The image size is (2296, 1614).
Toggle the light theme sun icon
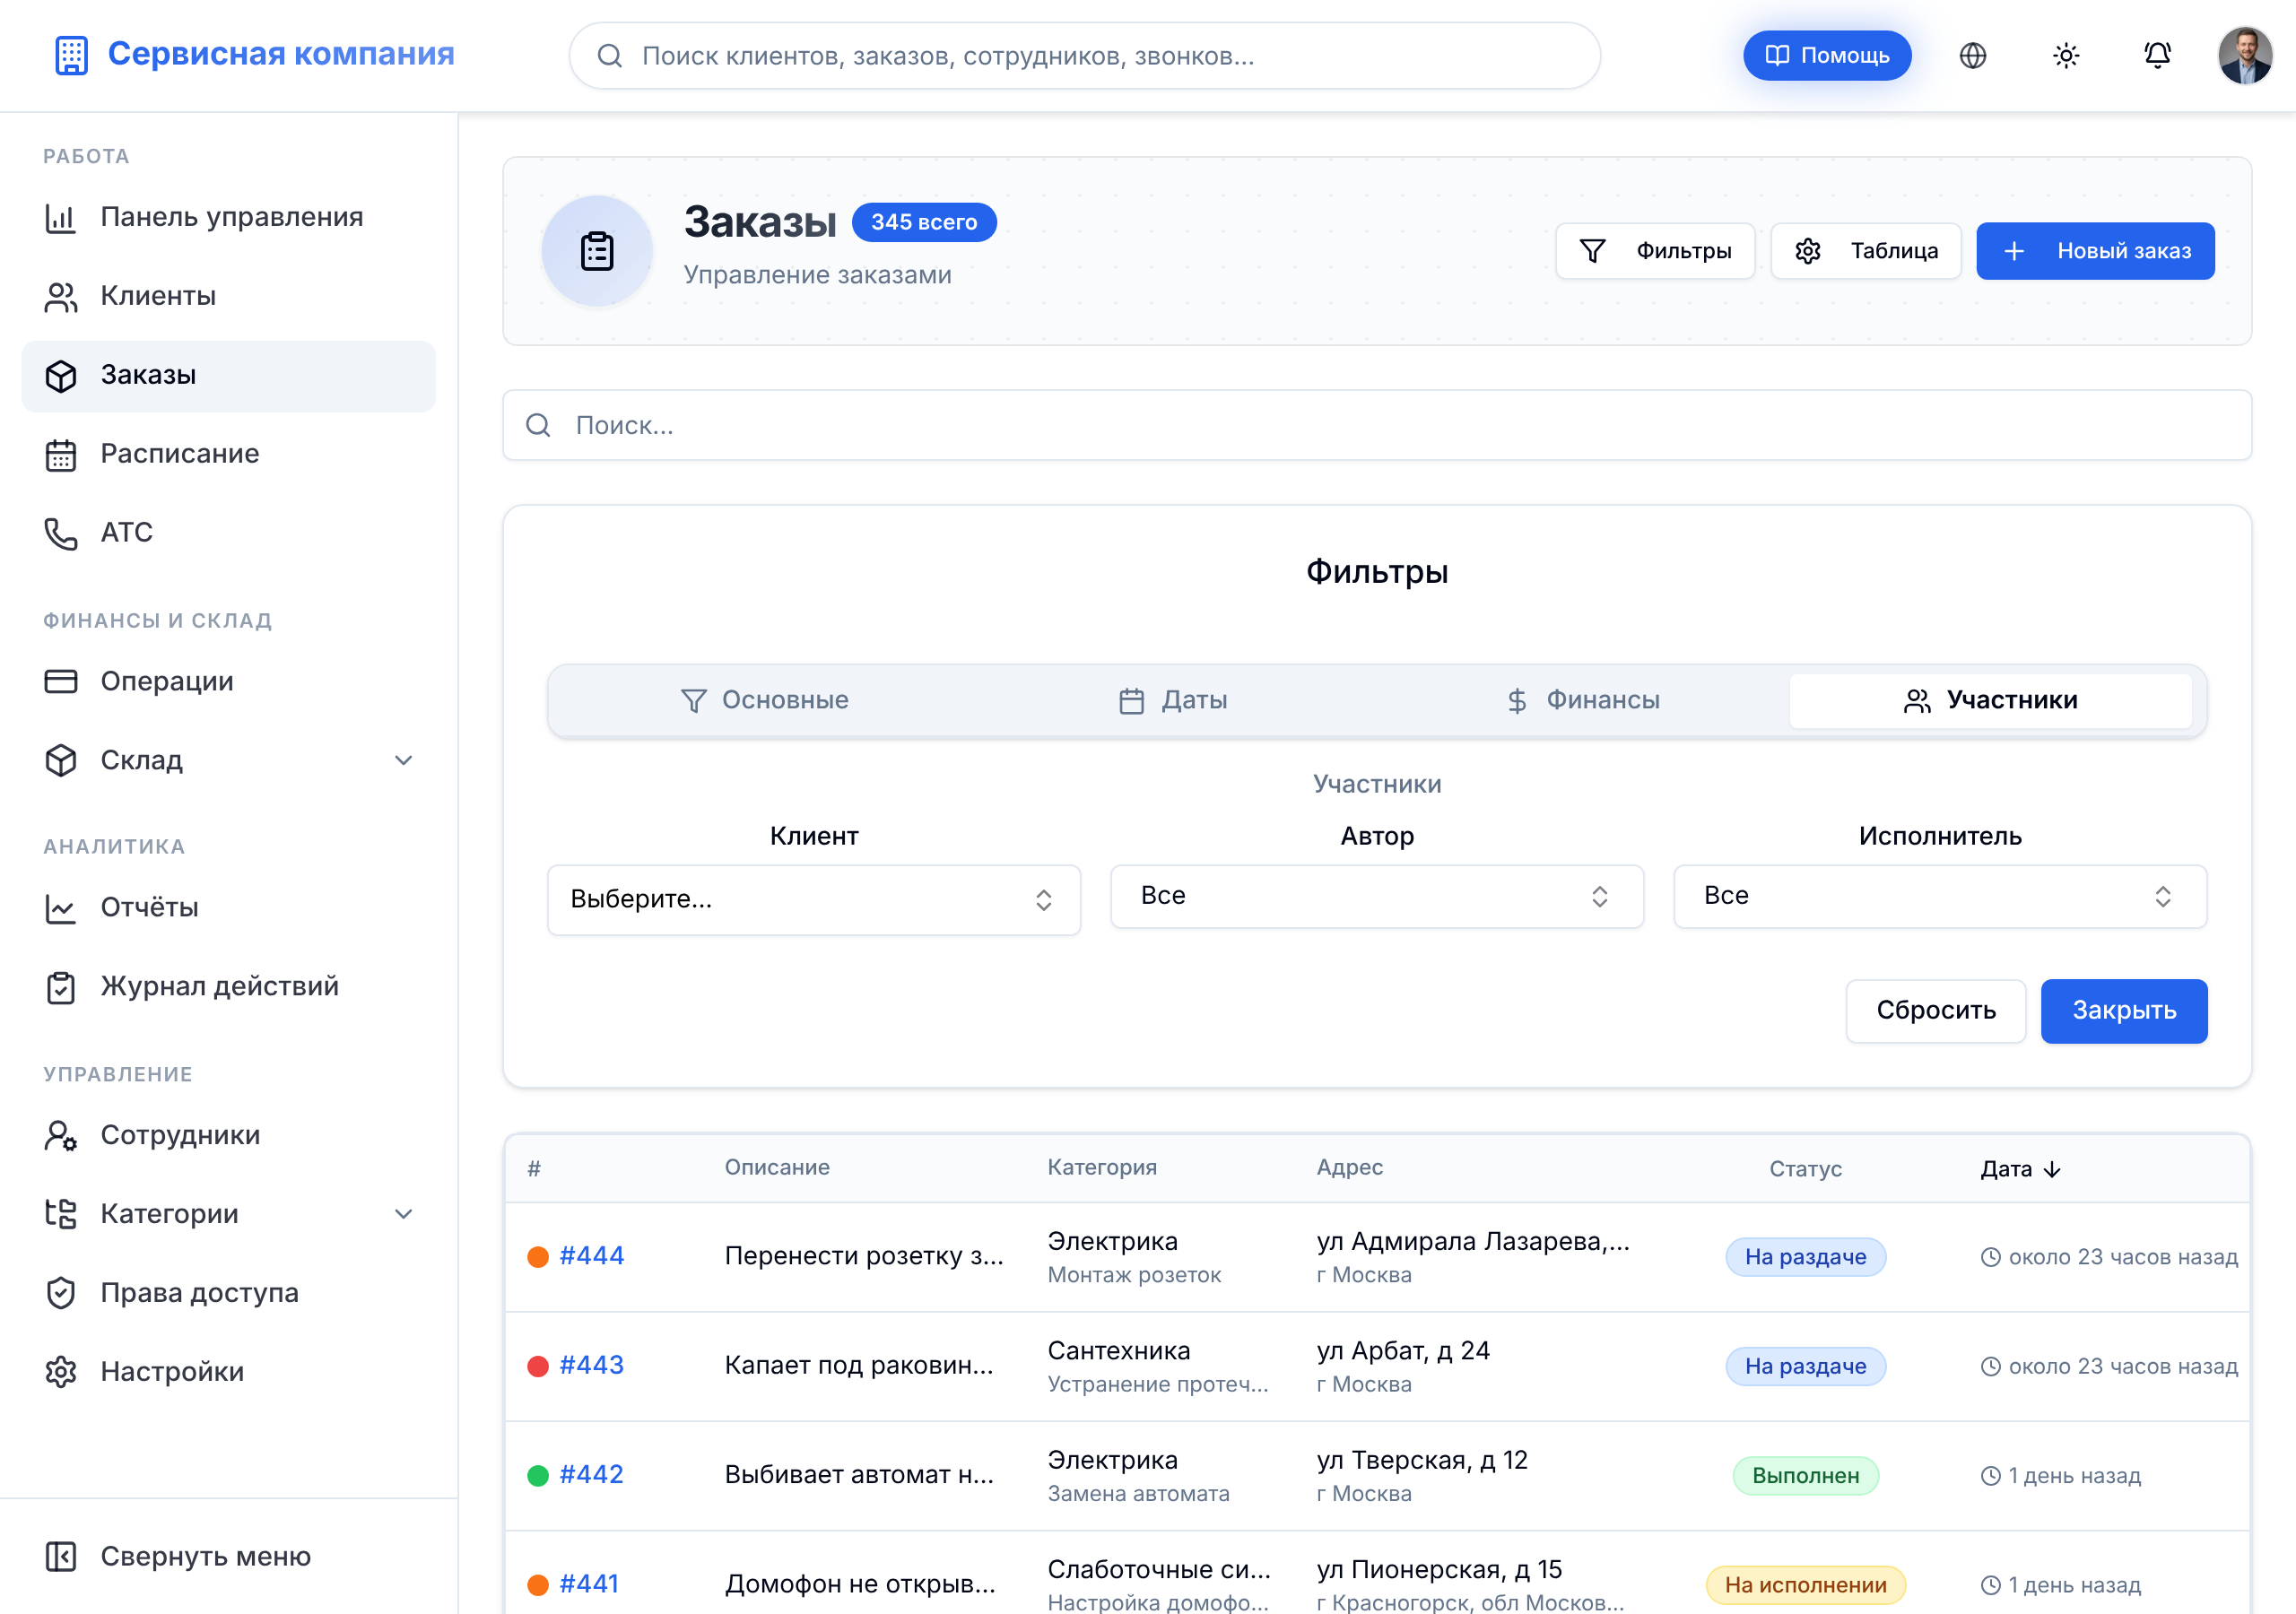(2066, 56)
